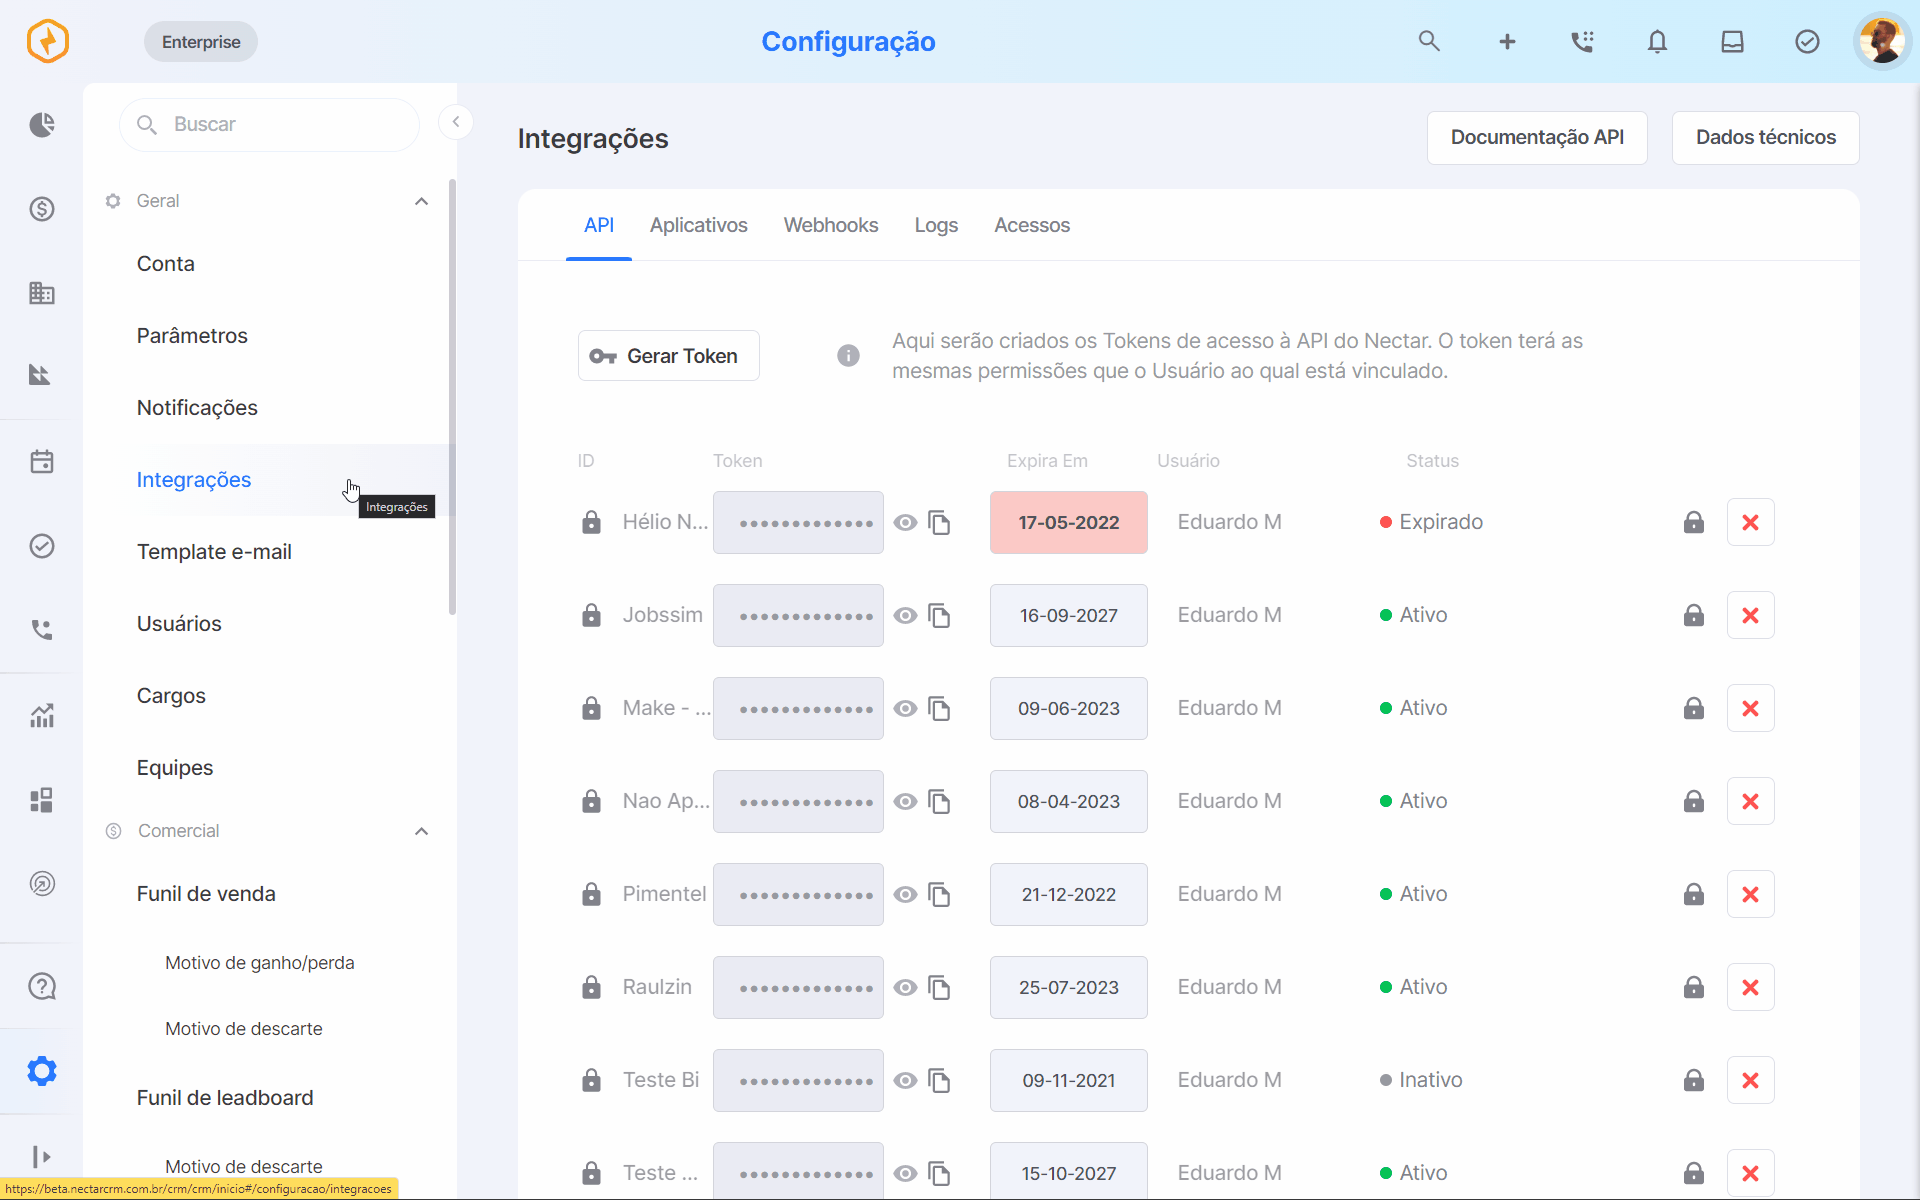The image size is (1920, 1200).
Task: Open the calendar icon in left sidebar
Action: 42,462
